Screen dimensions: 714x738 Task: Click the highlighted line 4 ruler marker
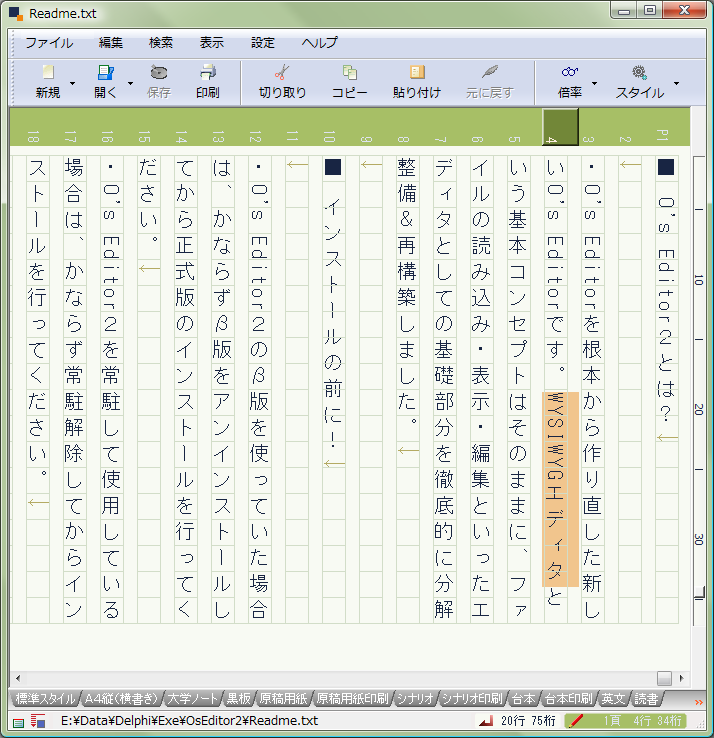[560, 127]
